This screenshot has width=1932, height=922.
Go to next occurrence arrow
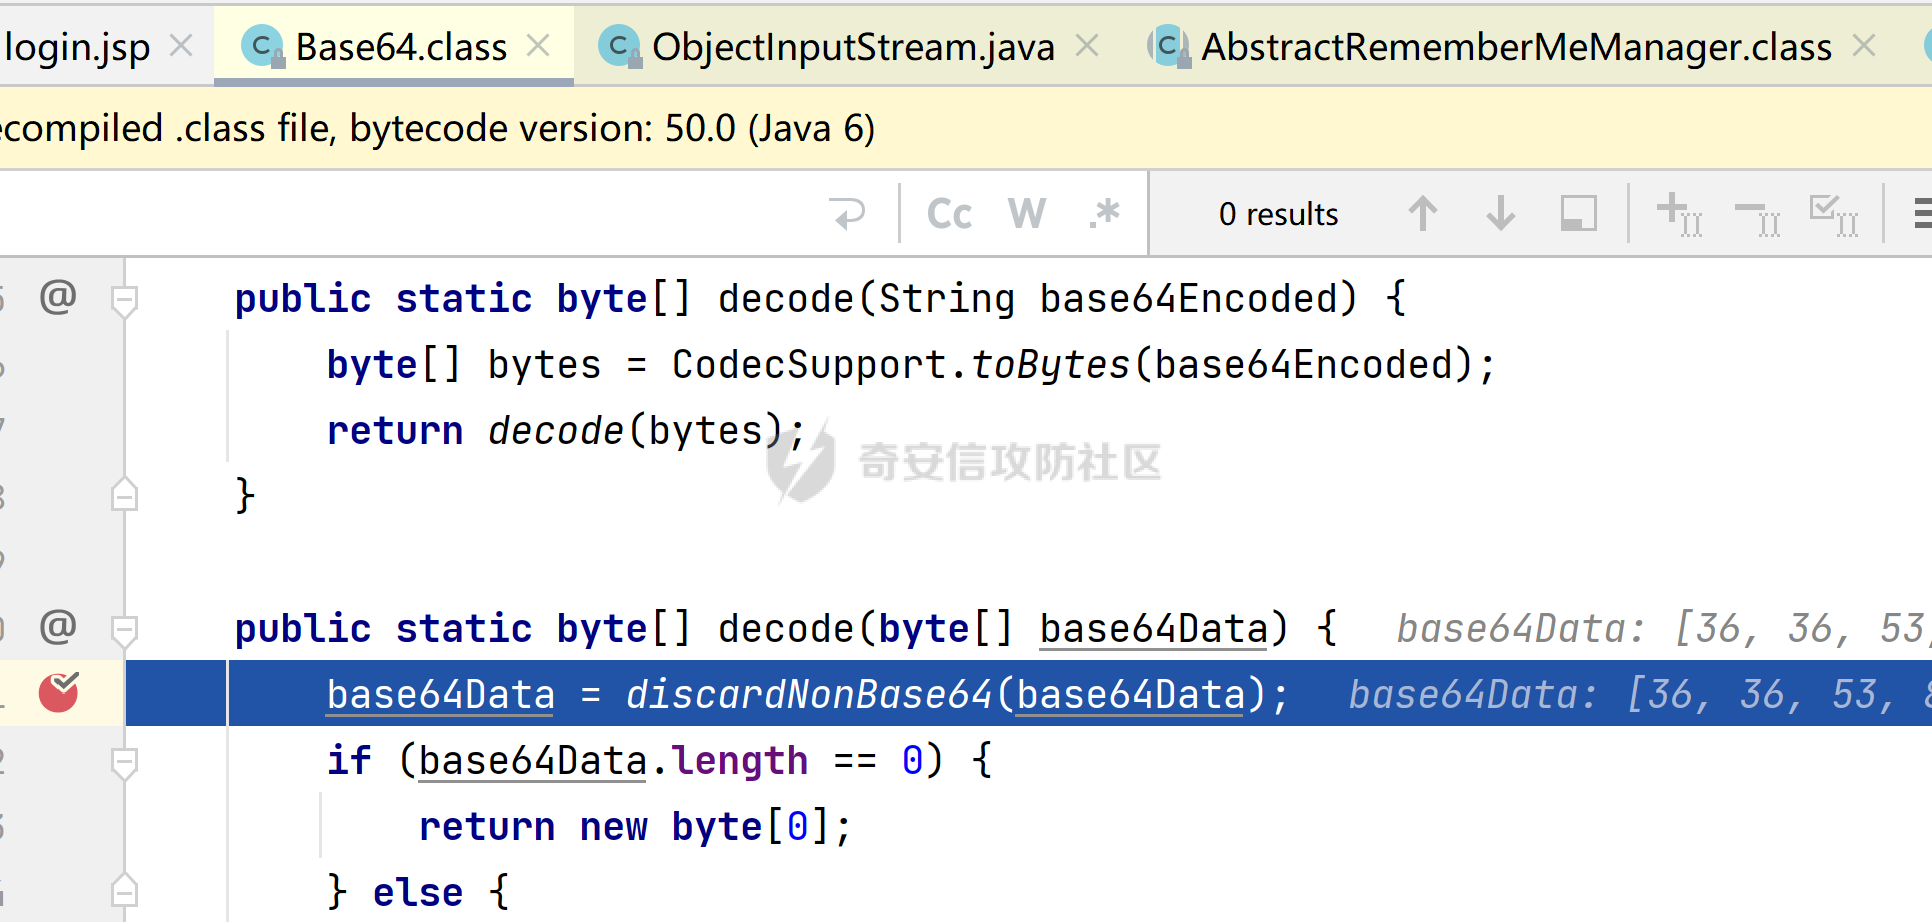tap(1500, 214)
